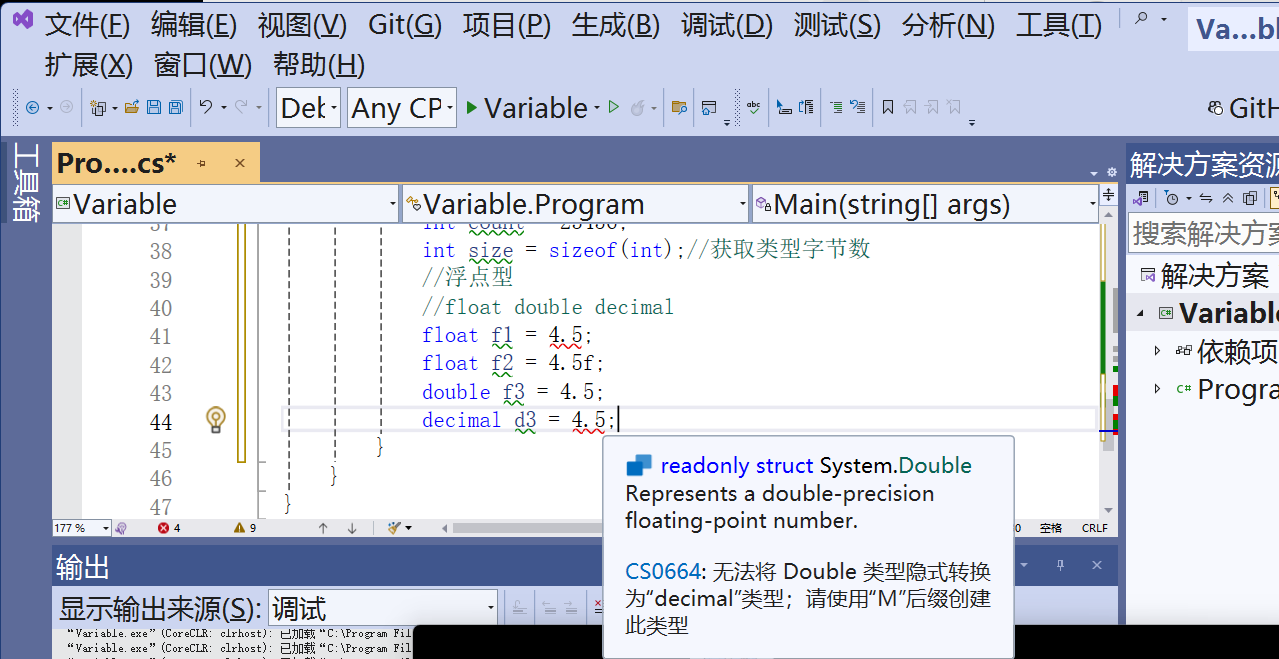Close the 输出 panel
The width and height of the screenshot is (1279, 659).
pyautogui.click(x=1097, y=566)
